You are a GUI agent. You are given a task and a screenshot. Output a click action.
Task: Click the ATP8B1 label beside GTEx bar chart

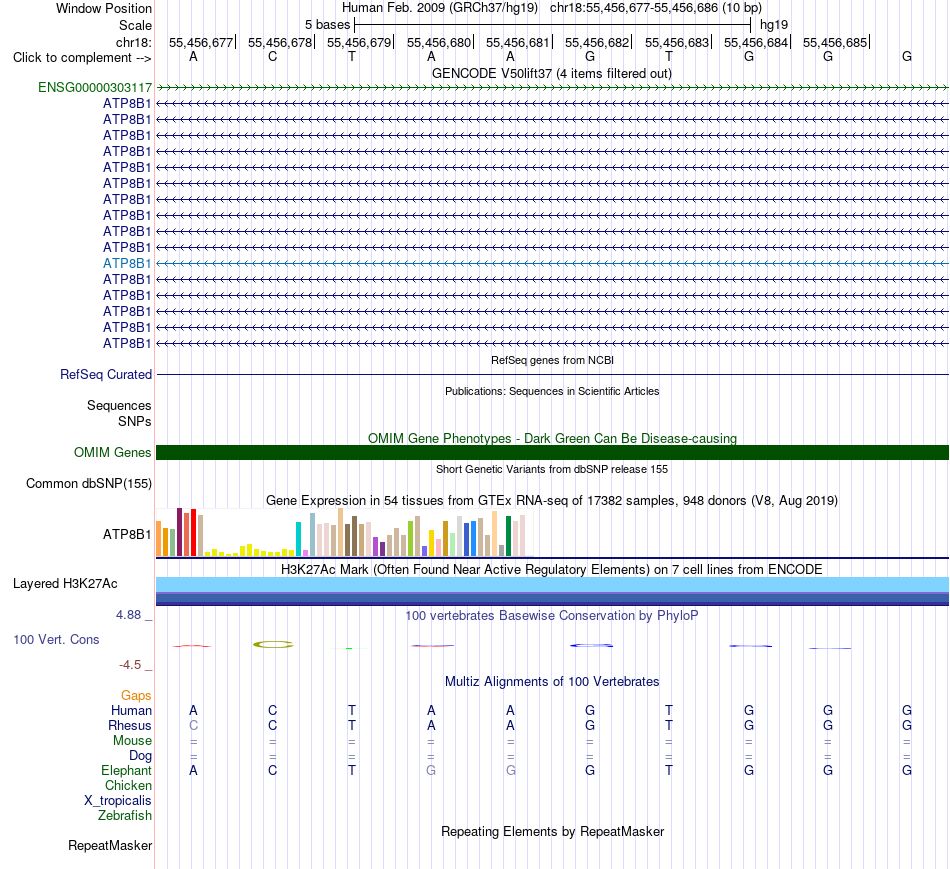(127, 534)
